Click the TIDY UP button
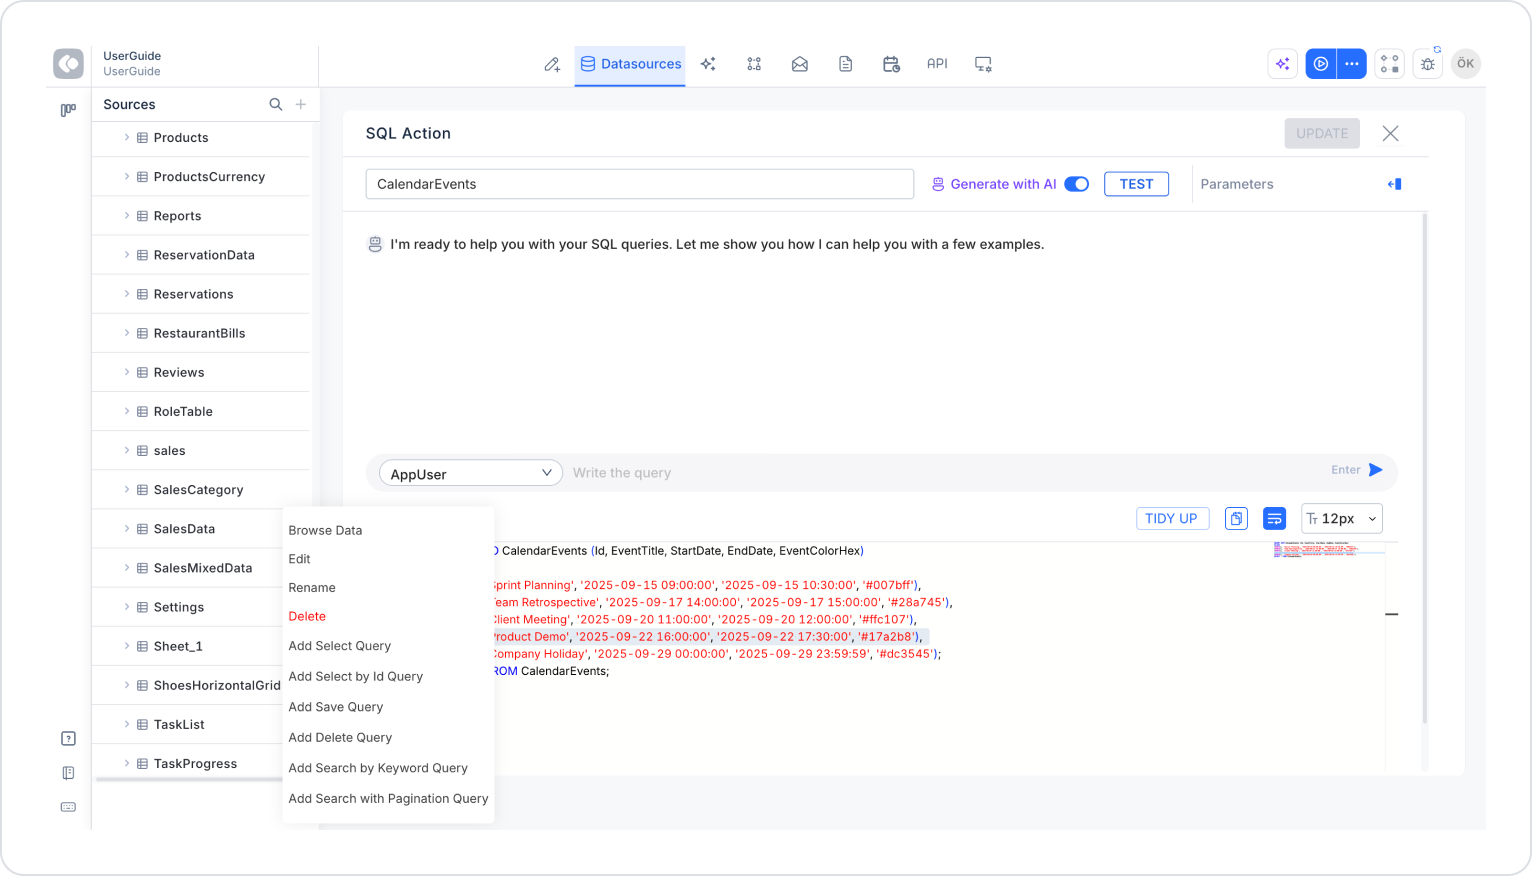 pyautogui.click(x=1172, y=519)
